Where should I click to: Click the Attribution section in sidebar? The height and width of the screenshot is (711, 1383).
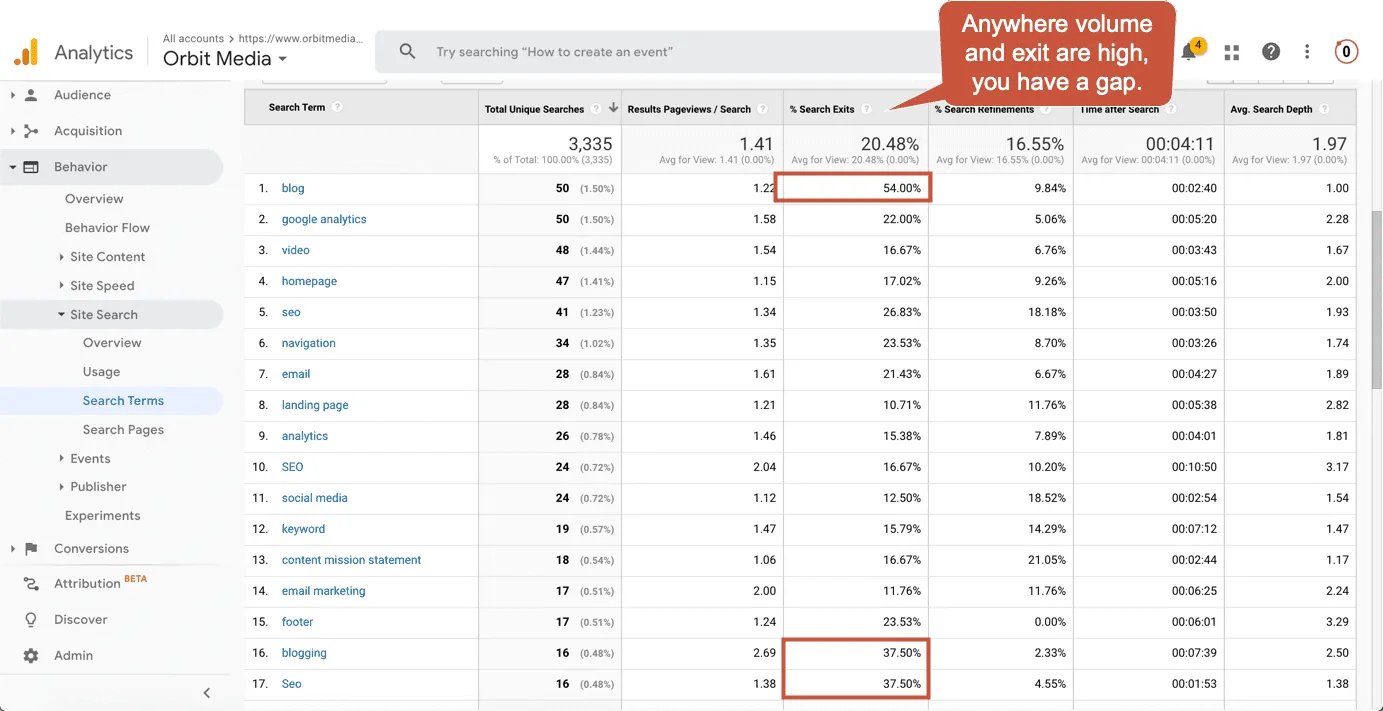[88, 584]
